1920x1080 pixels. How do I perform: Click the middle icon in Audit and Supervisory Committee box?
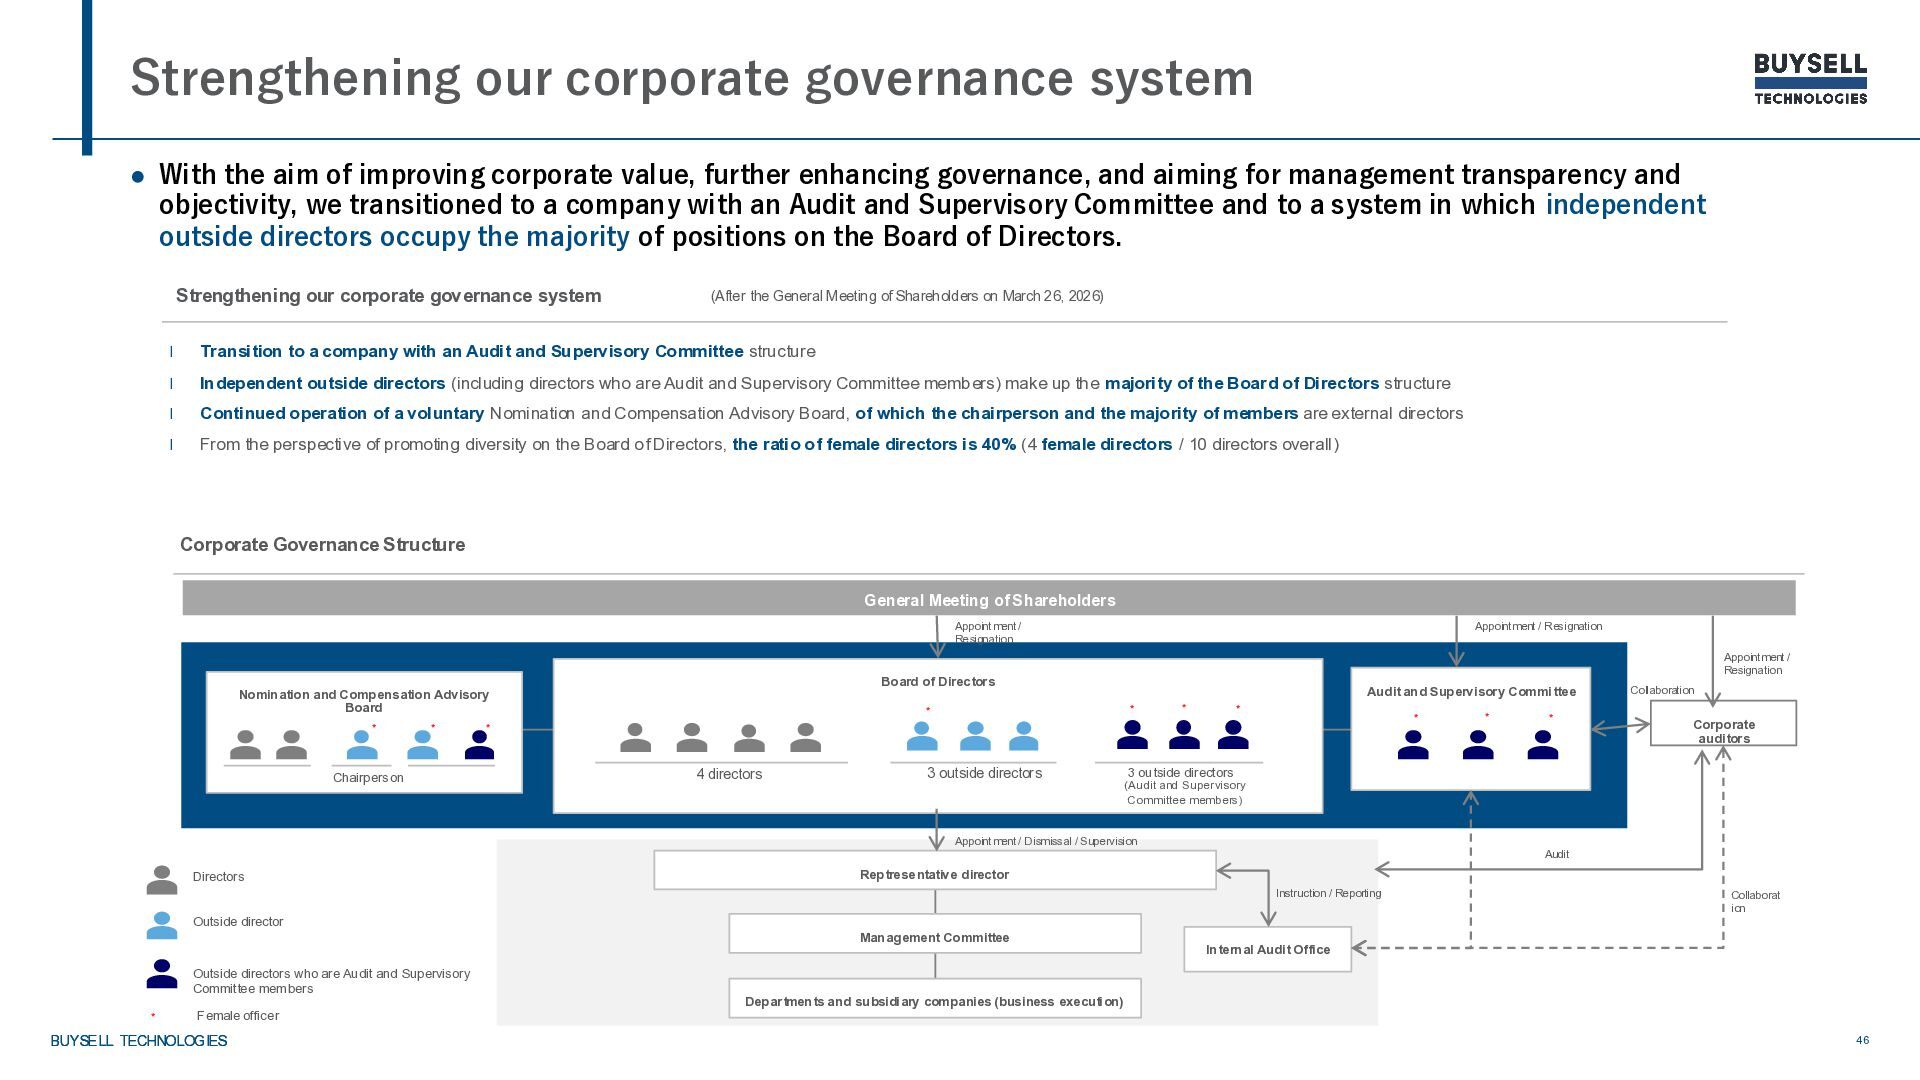click(1478, 745)
